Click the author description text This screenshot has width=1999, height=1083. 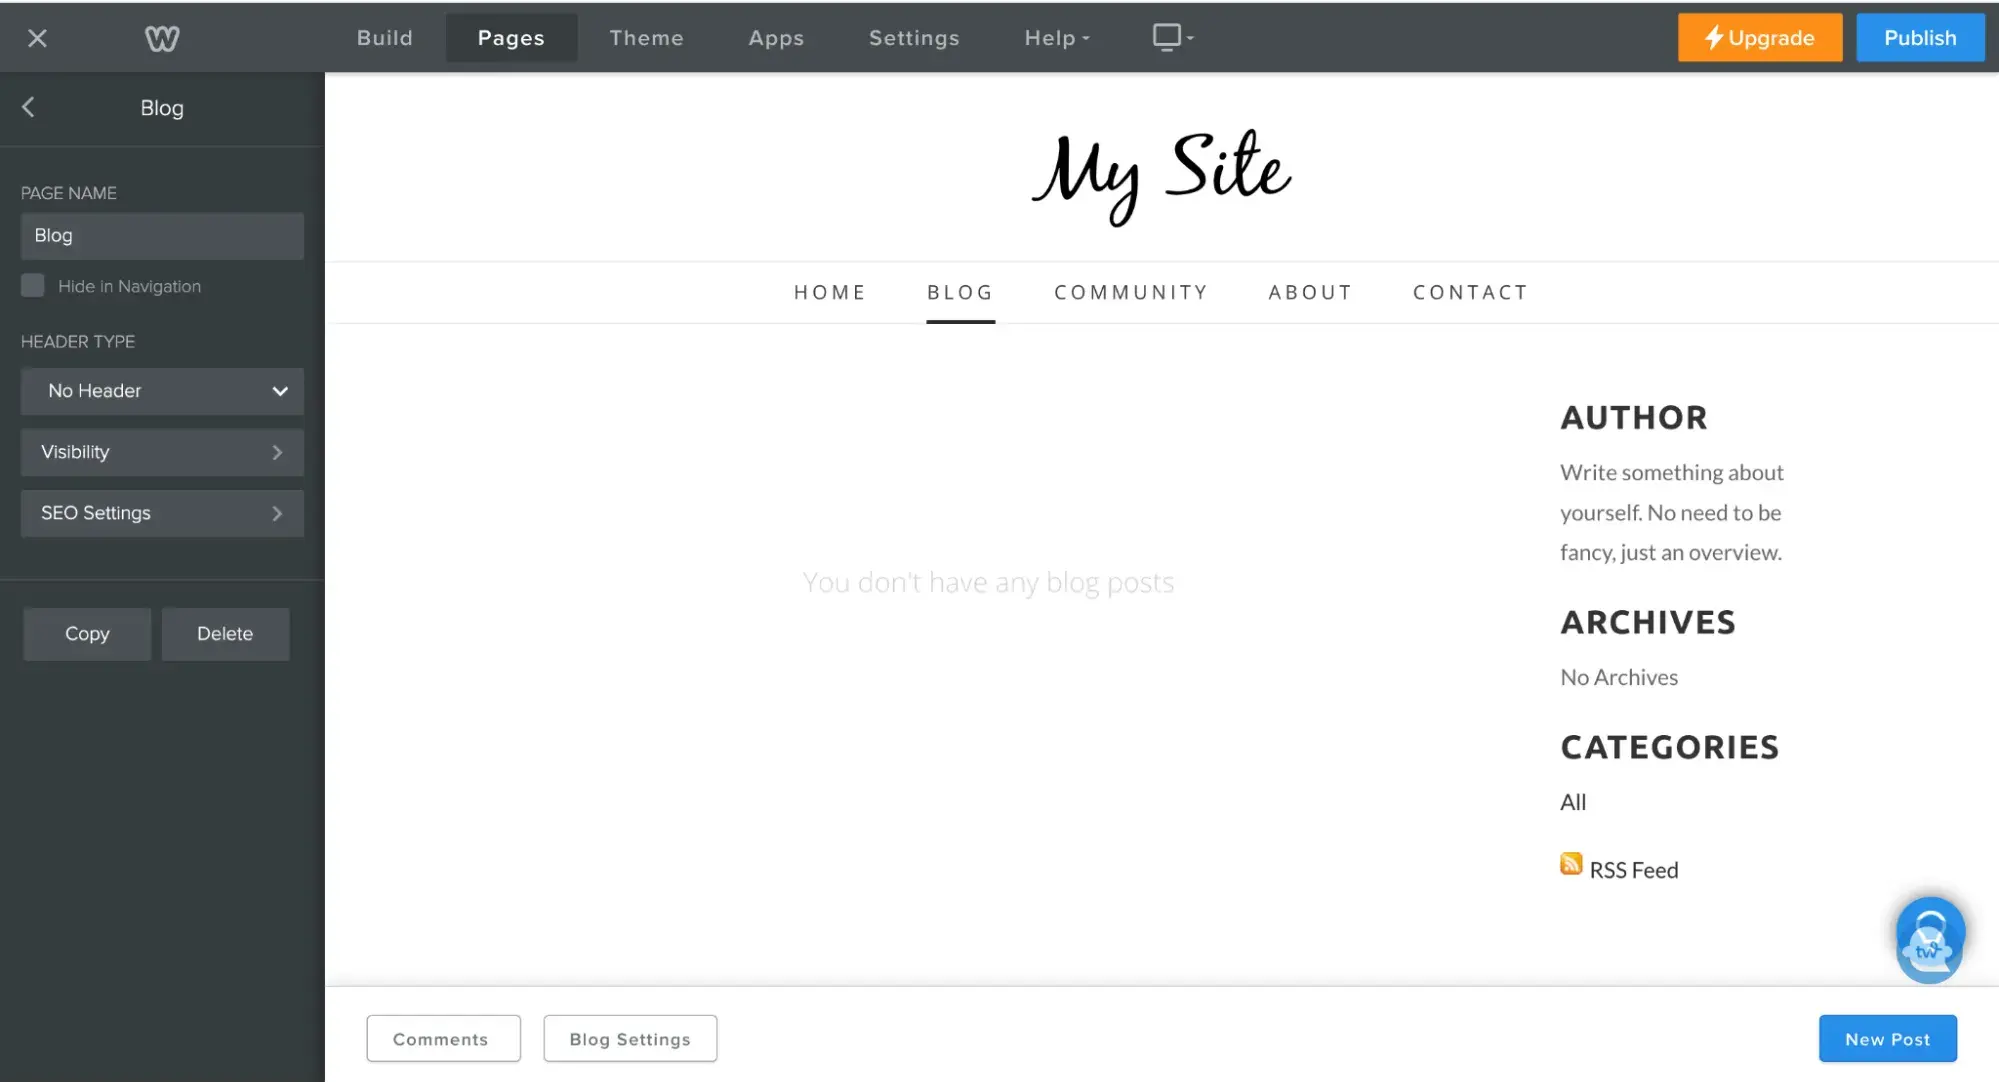click(1672, 513)
